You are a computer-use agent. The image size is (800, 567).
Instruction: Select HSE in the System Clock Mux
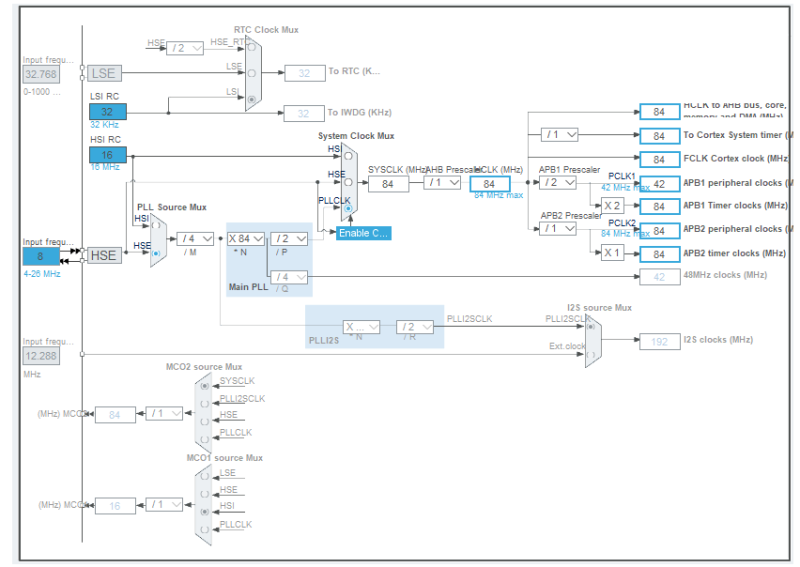[x=348, y=182]
